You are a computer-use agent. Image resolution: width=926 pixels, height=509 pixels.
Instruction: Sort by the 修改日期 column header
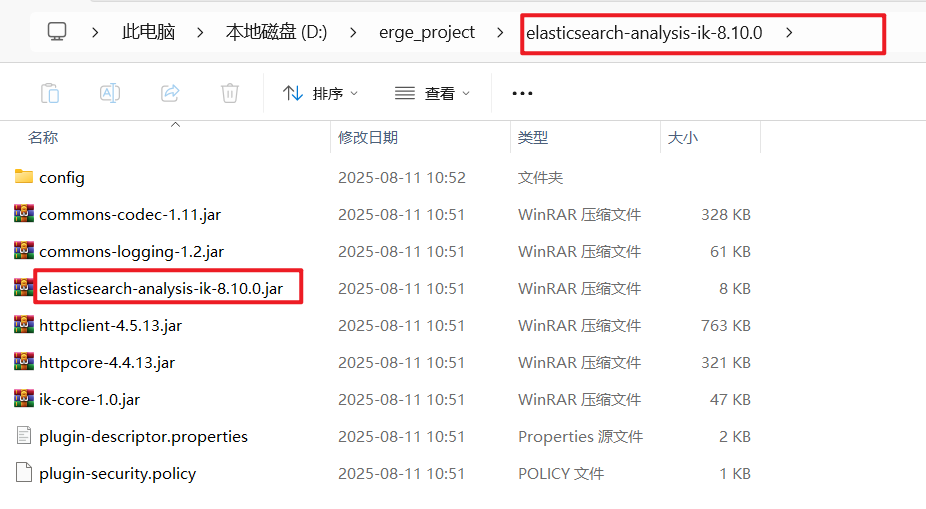pyautogui.click(x=368, y=138)
